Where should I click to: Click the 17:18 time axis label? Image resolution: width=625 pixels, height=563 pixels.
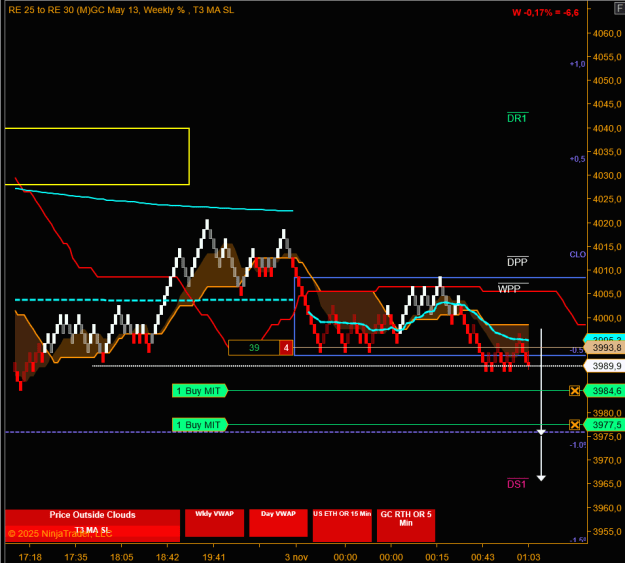(x=30, y=557)
